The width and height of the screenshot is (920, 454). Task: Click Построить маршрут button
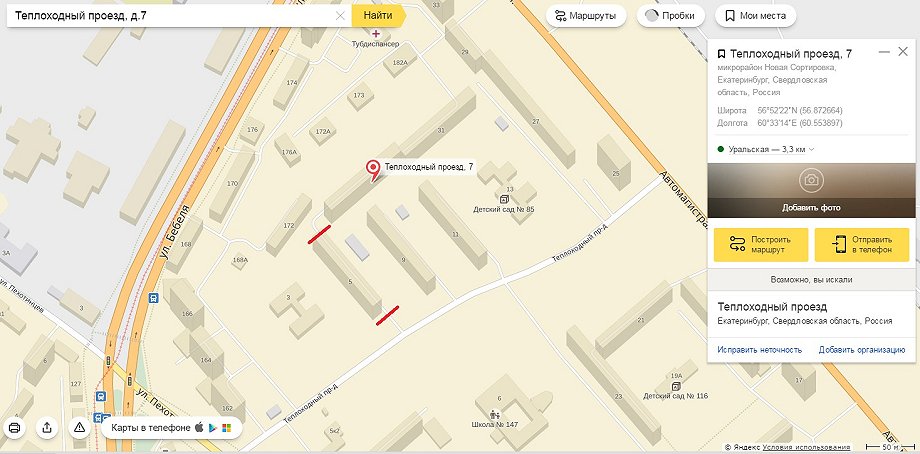[760, 245]
